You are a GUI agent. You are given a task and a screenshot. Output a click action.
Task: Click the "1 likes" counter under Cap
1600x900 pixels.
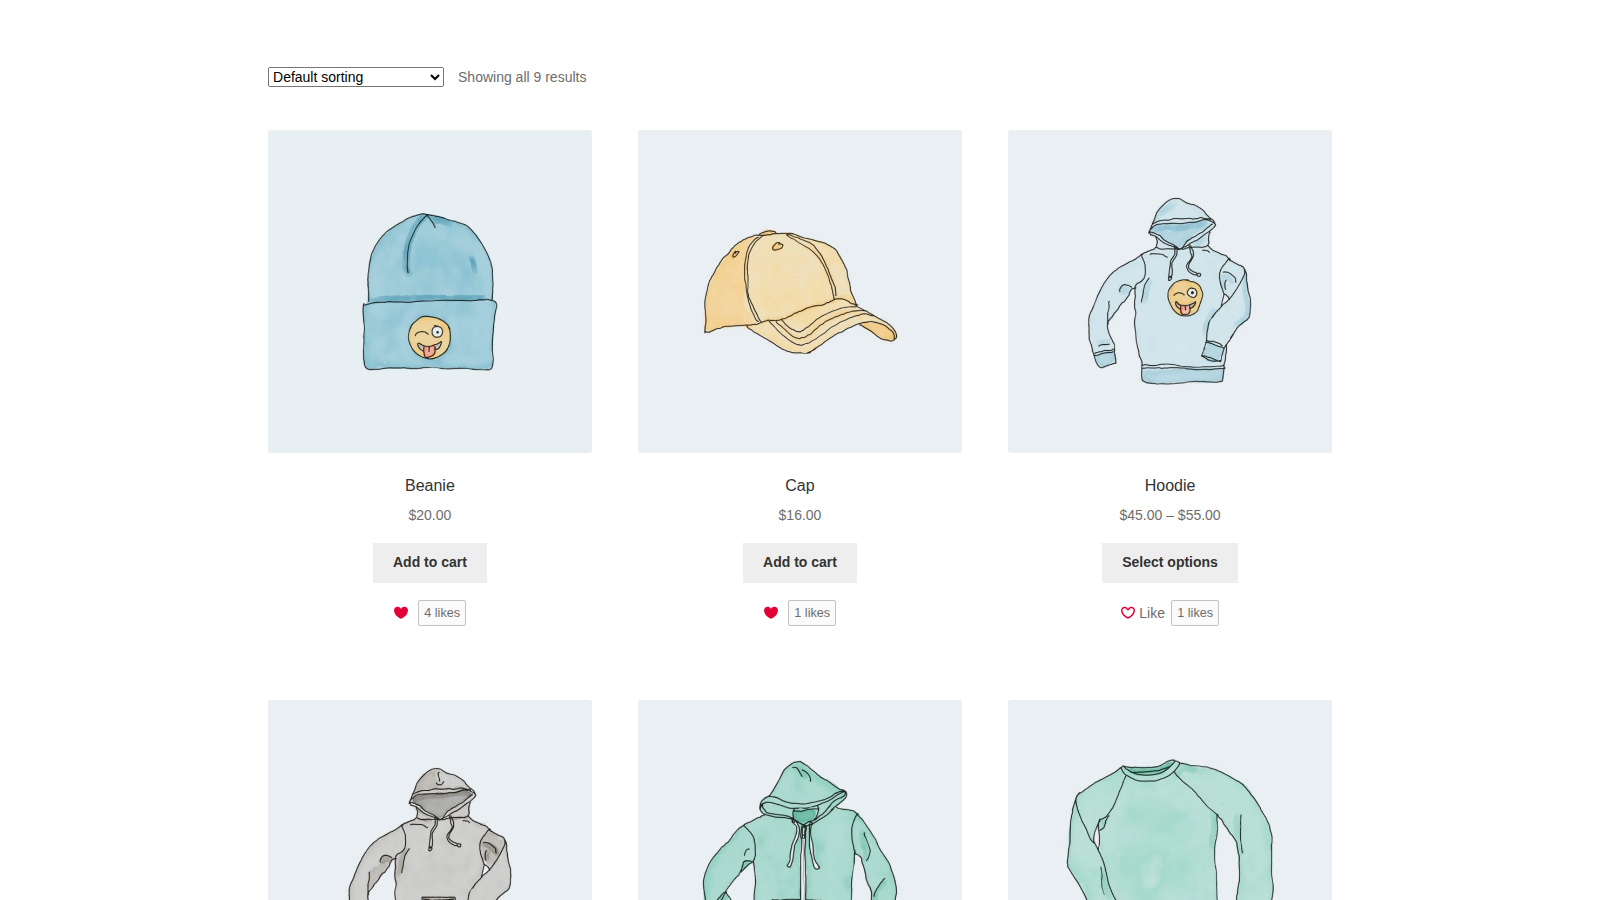(812, 613)
